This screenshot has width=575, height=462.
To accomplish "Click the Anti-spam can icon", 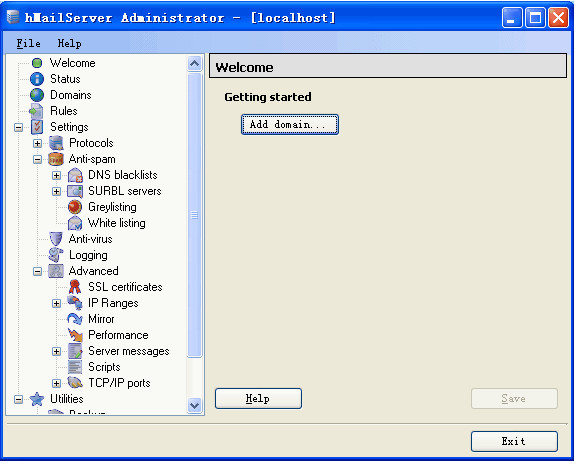I will click(56, 159).
